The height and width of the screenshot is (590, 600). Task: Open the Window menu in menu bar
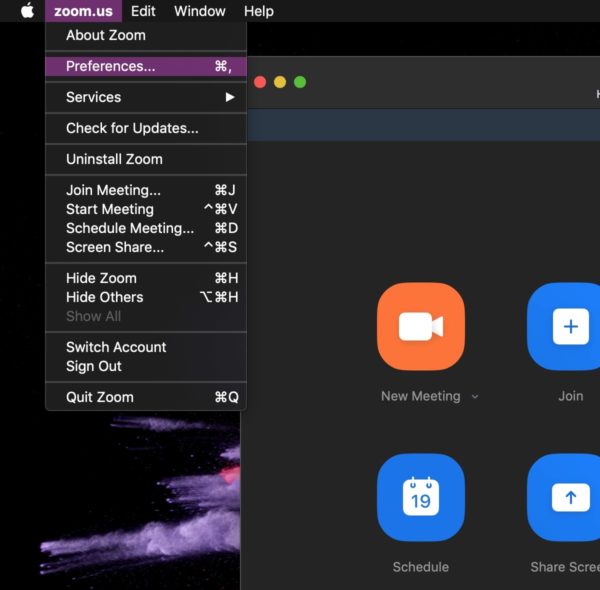[199, 11]
